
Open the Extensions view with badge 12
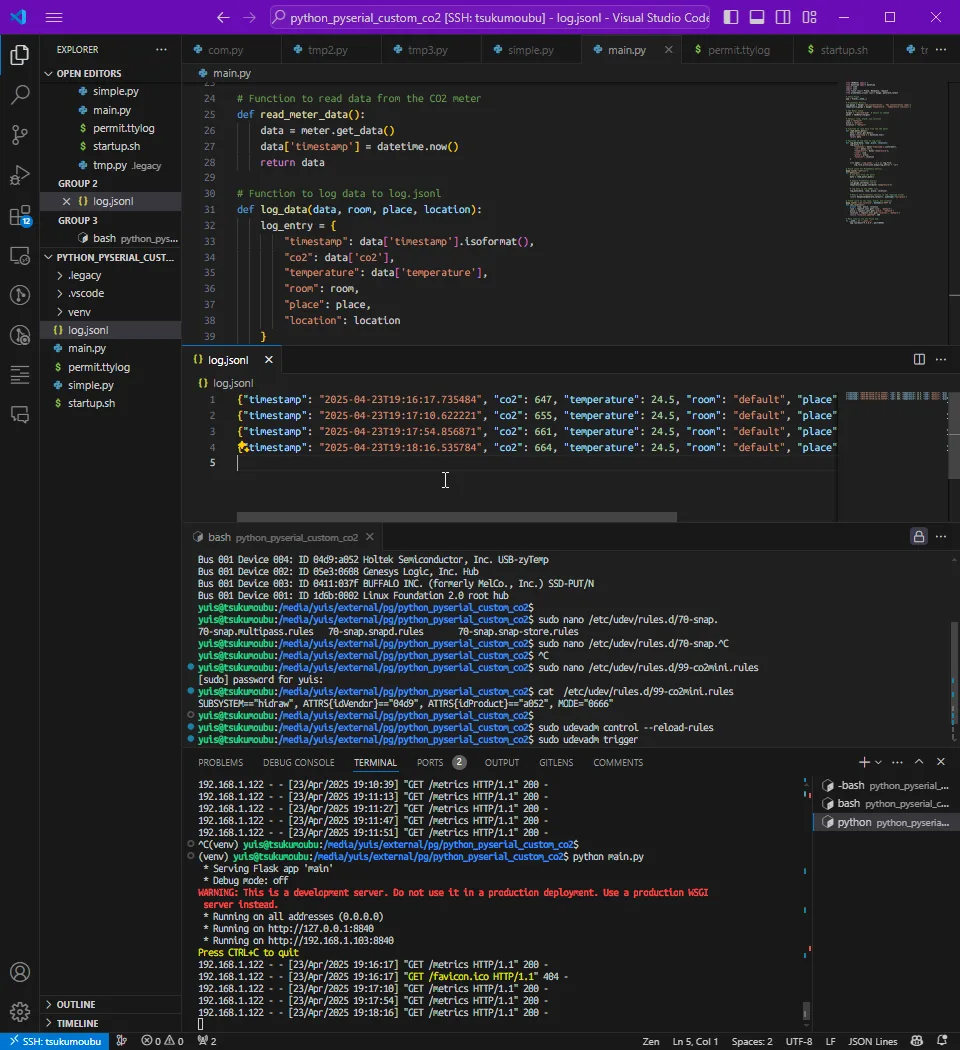[19, 216]
